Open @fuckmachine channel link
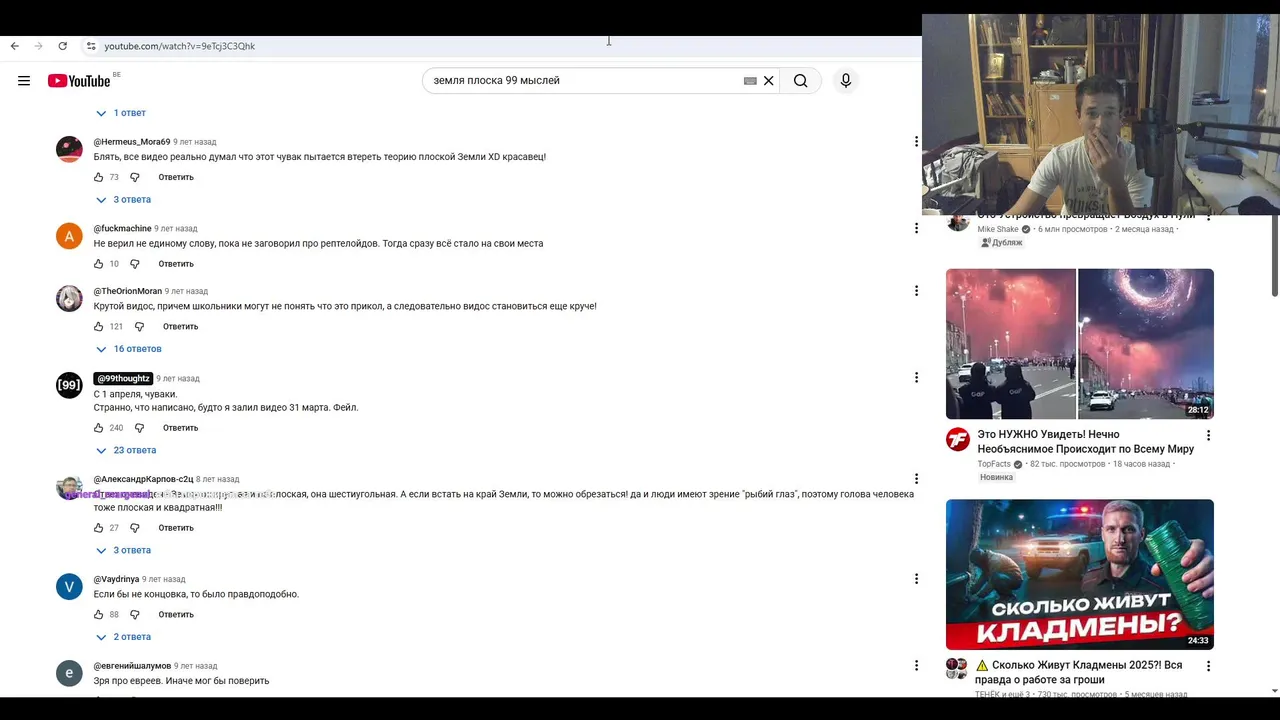This screenshot has height=720, width=1280. (x=123, y=229)
